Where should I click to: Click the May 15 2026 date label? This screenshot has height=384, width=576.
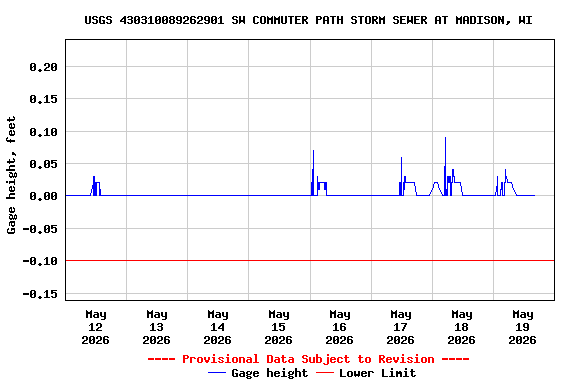tap(278, 327)
